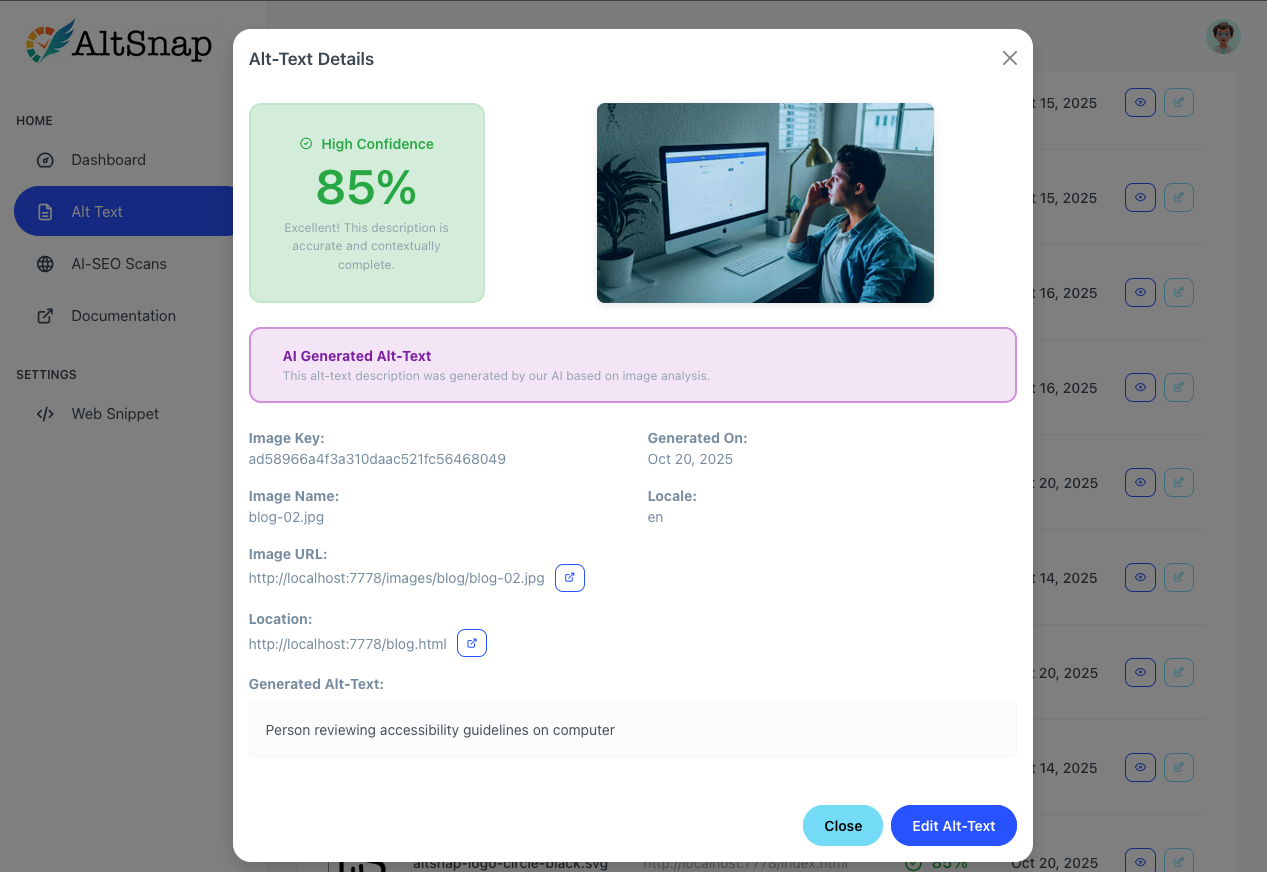1267x872 pixels.
Task: Open the Image URL via its external-link icon
Action: click(570, 577)
